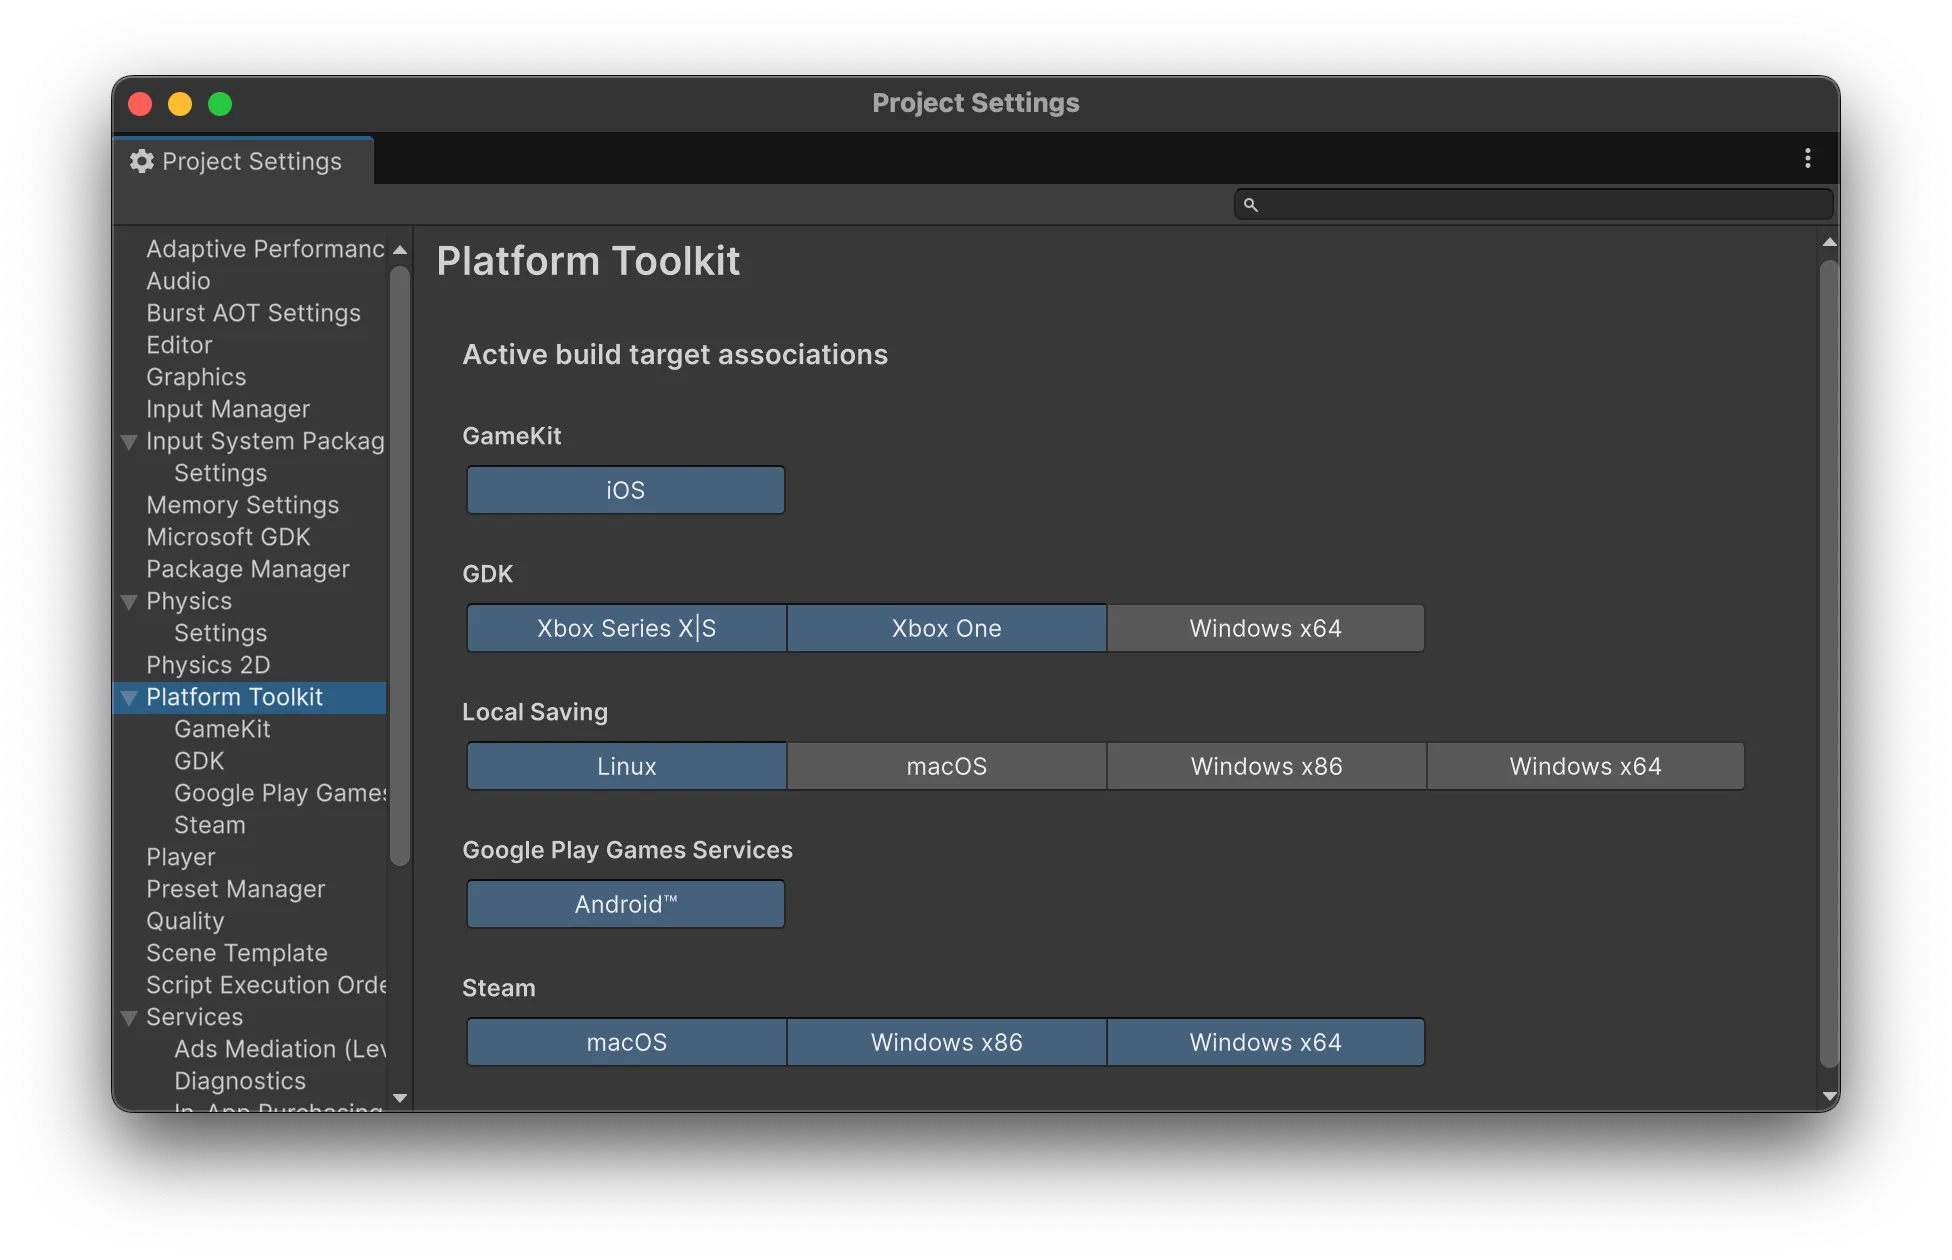This screenshot has height=1260, width=1952.
Task: Select Google Play Games settings
Action: tap(278, 793)
